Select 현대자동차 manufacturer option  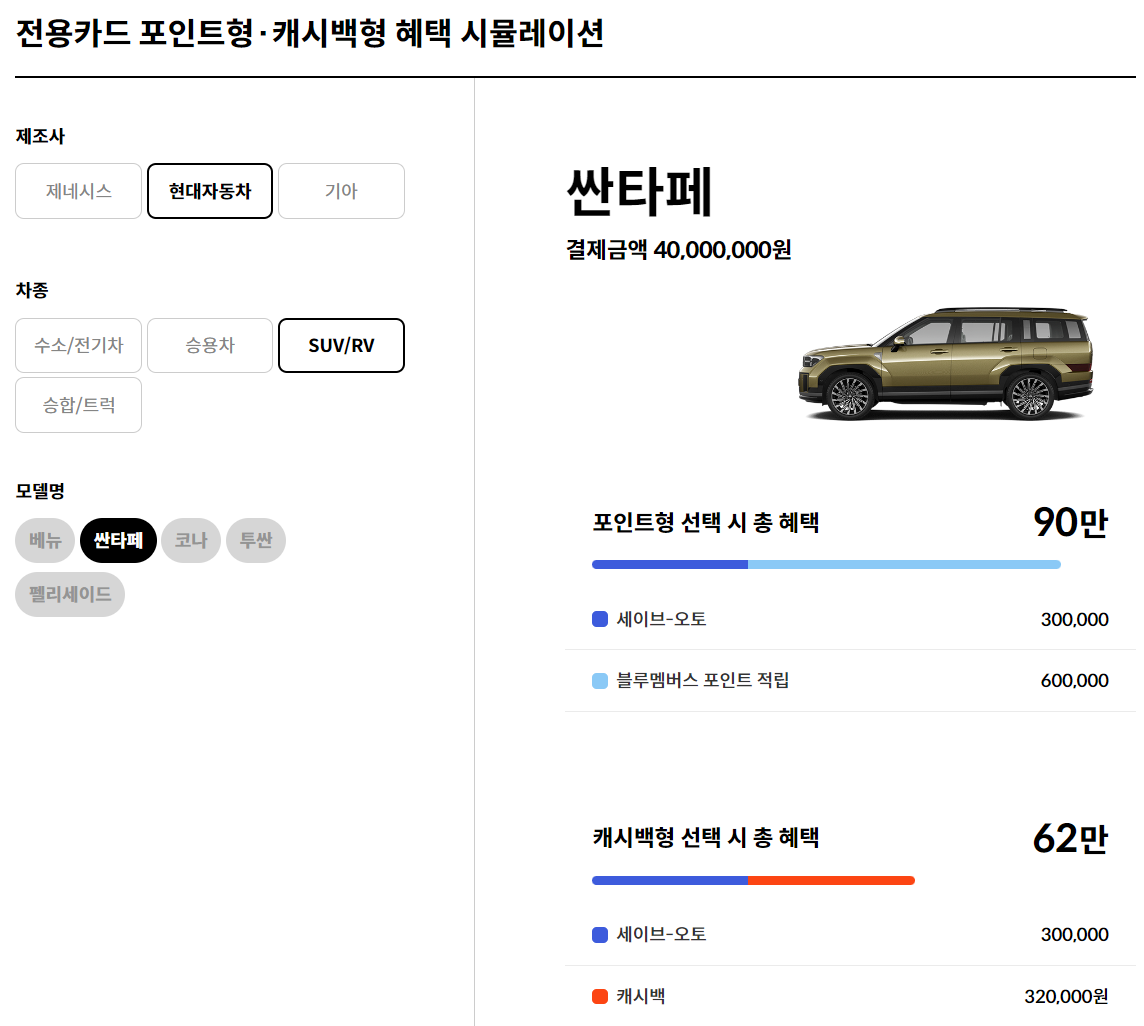(210, 191)
